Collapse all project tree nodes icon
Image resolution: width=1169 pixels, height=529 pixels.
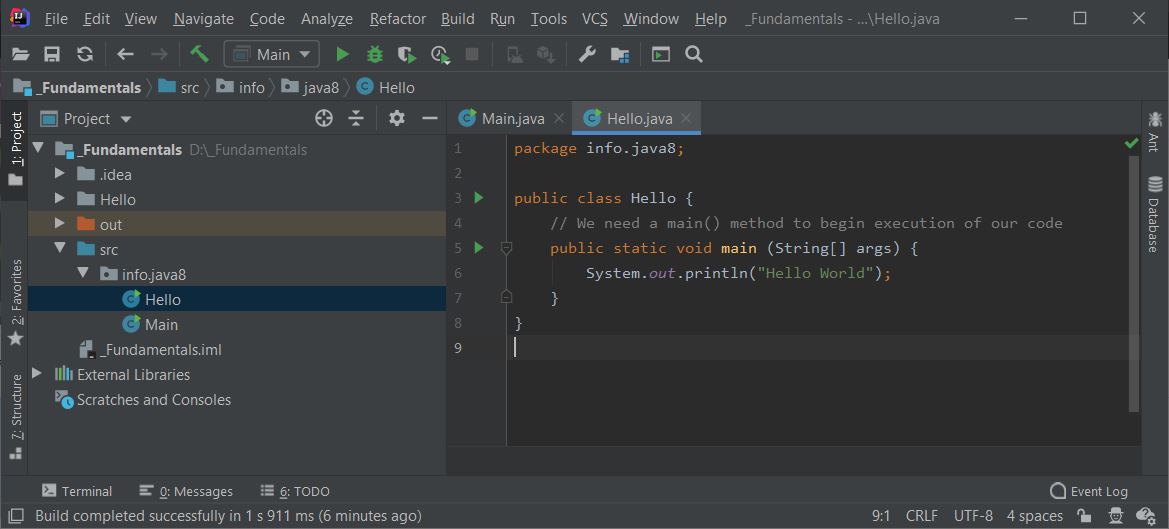pyautogui.click(x=356, y=118)
